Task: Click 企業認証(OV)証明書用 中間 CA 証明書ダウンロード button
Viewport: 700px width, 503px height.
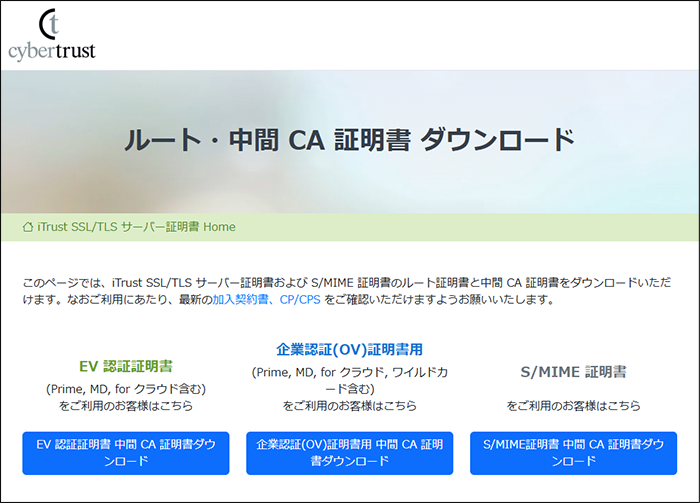Action: point(350,453)
